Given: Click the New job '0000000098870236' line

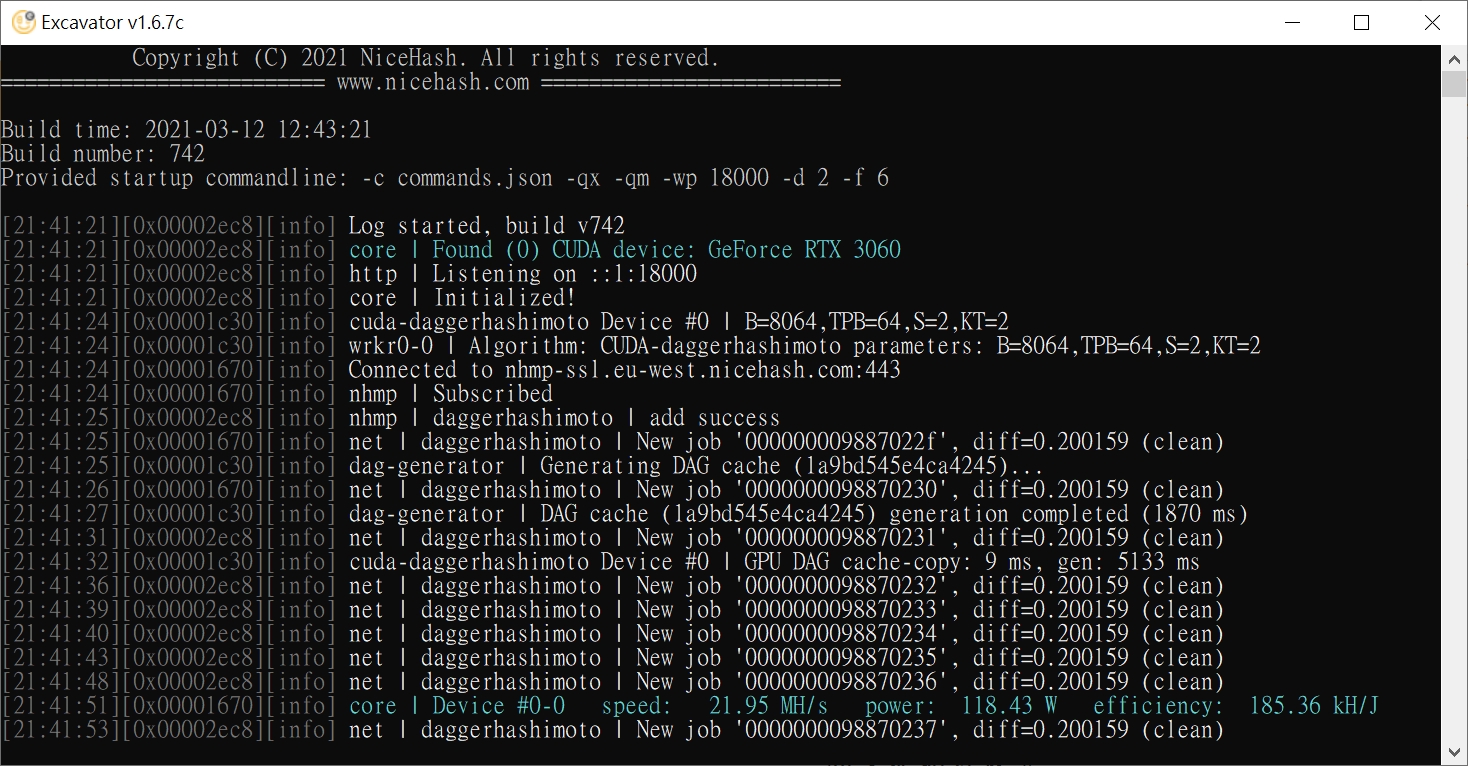Looking at the screenshot, I should (613, 682).
